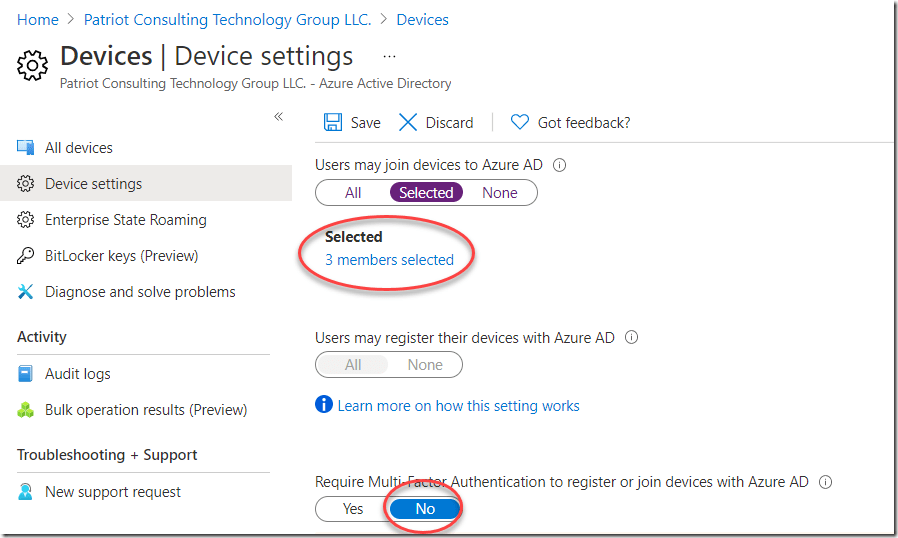The image size is (898, 538).
Task: Navigate to Home in the breadcrumb
Action: click(38, 20)
